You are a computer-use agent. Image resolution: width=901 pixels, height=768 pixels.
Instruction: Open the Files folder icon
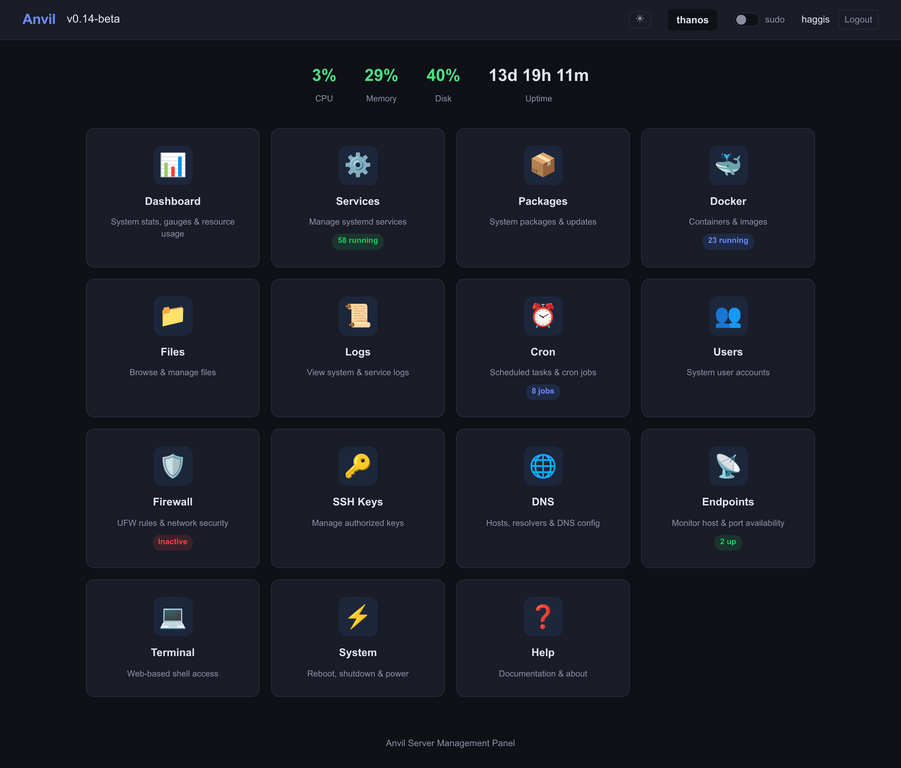[x=172, y=316]
